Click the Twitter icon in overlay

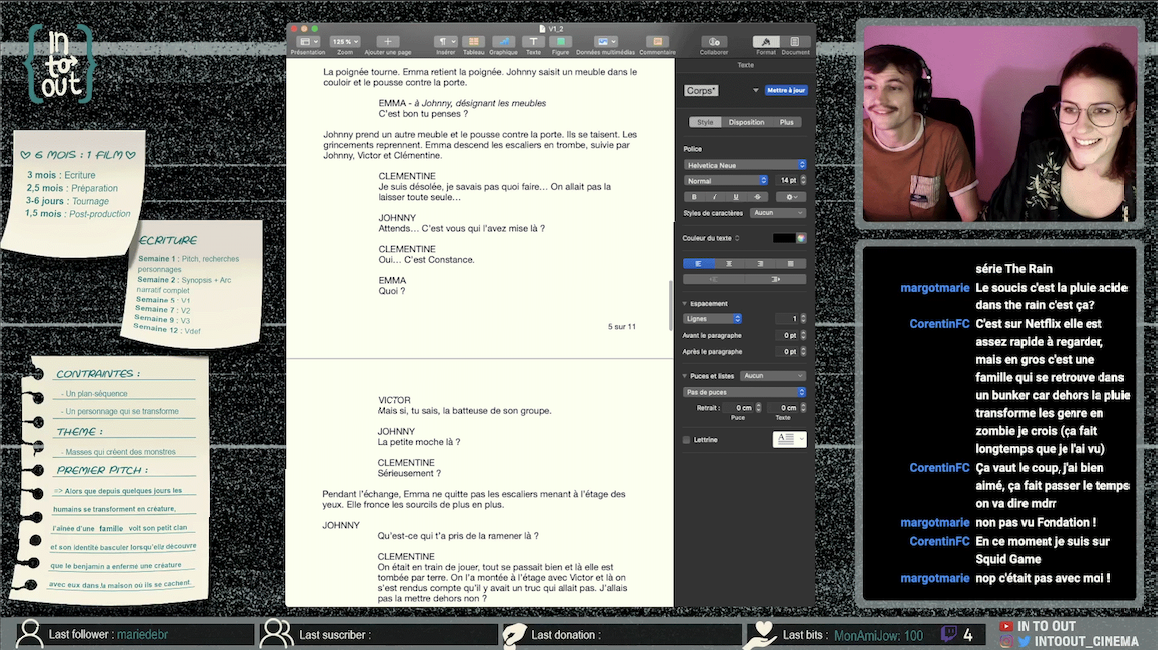1024,642
